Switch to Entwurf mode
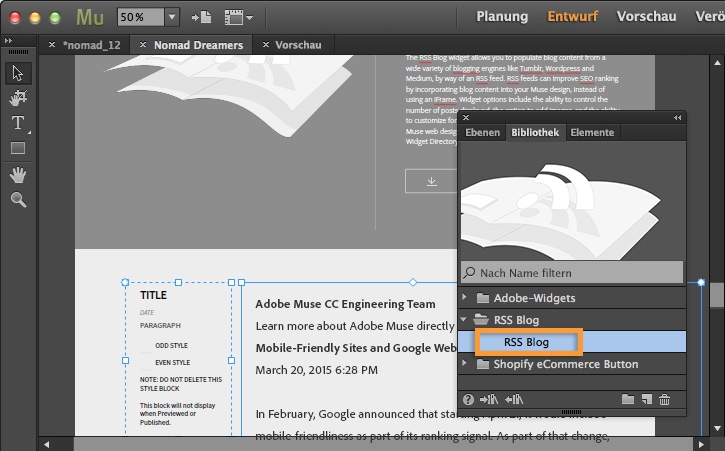Viewport: 725px width, 451px height. 572,17
